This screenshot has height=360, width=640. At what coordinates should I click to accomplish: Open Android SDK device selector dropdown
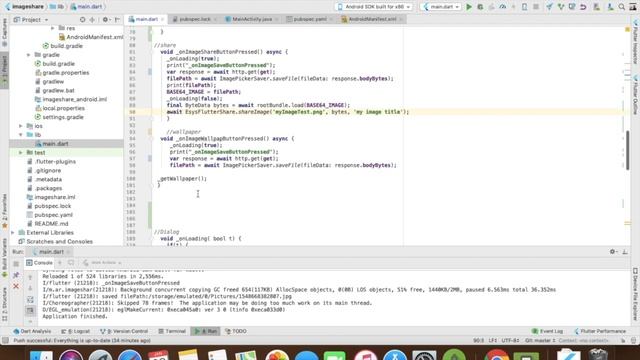373,7
